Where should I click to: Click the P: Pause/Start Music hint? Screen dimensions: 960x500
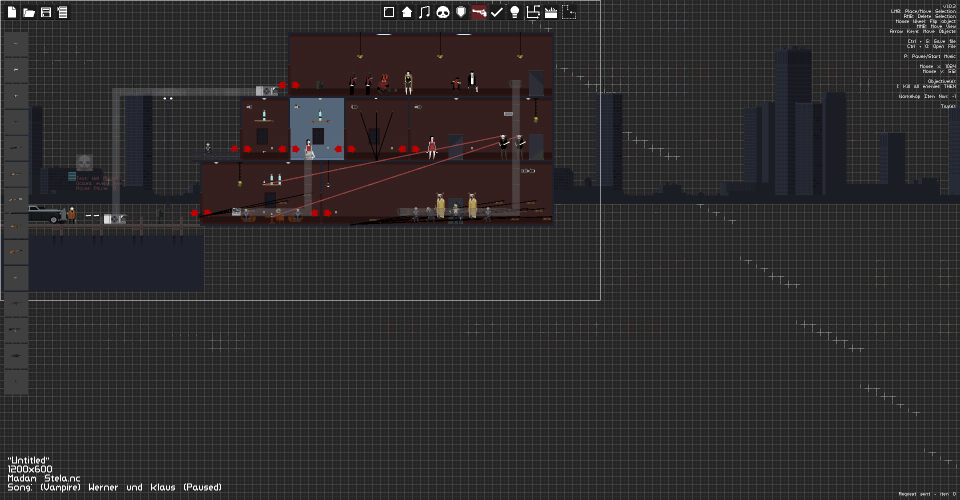[929, 56]
